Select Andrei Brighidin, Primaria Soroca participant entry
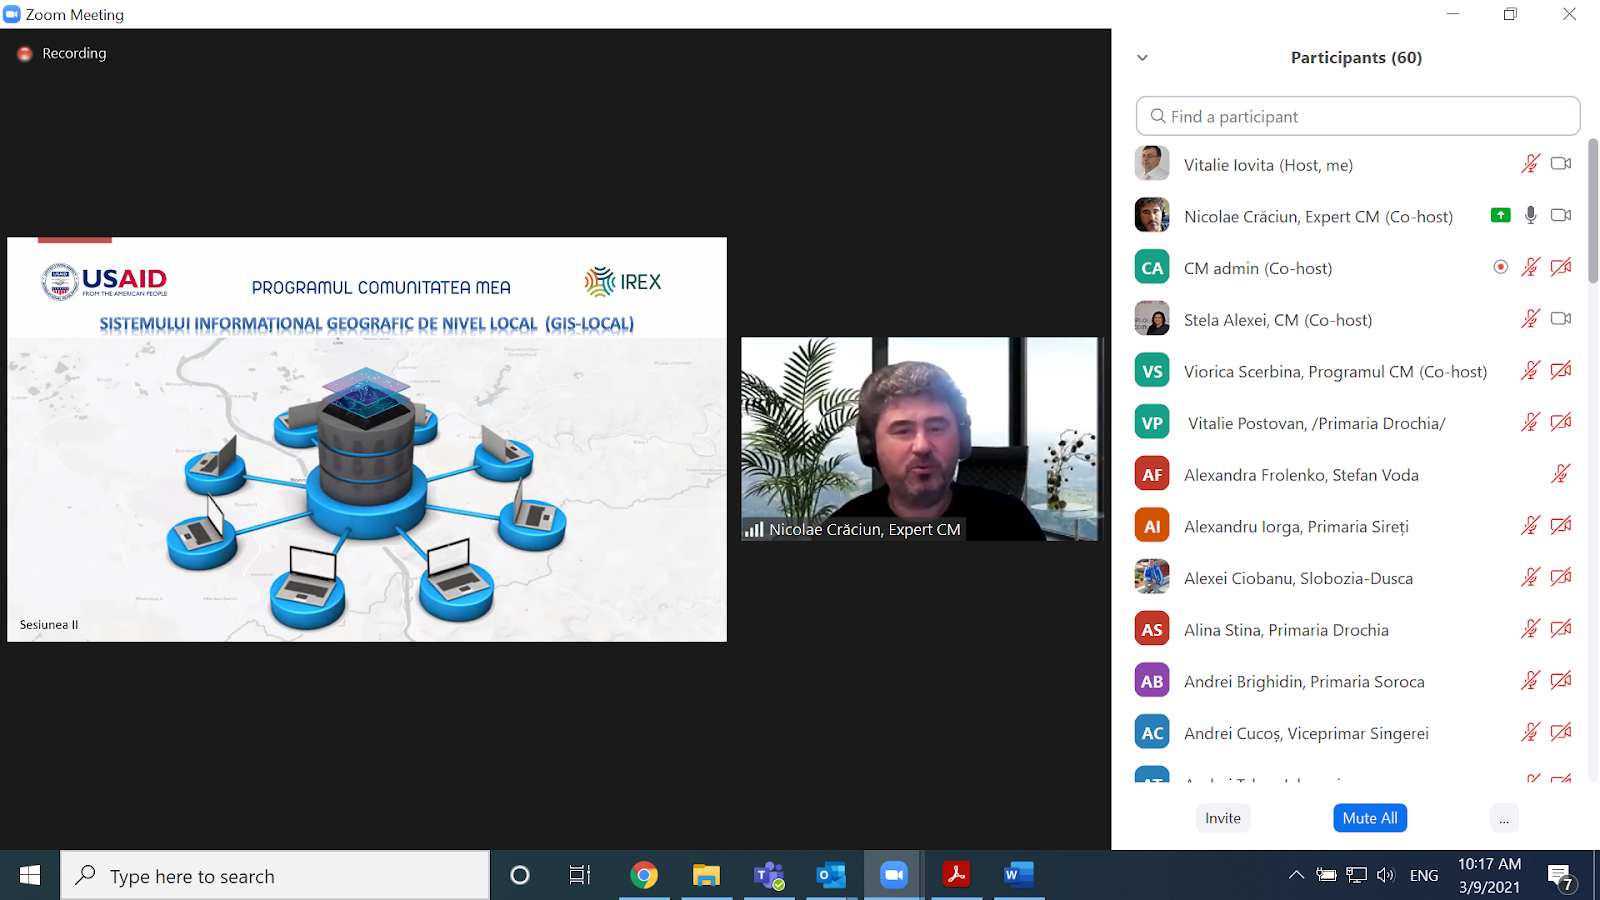 (1304, 682)
